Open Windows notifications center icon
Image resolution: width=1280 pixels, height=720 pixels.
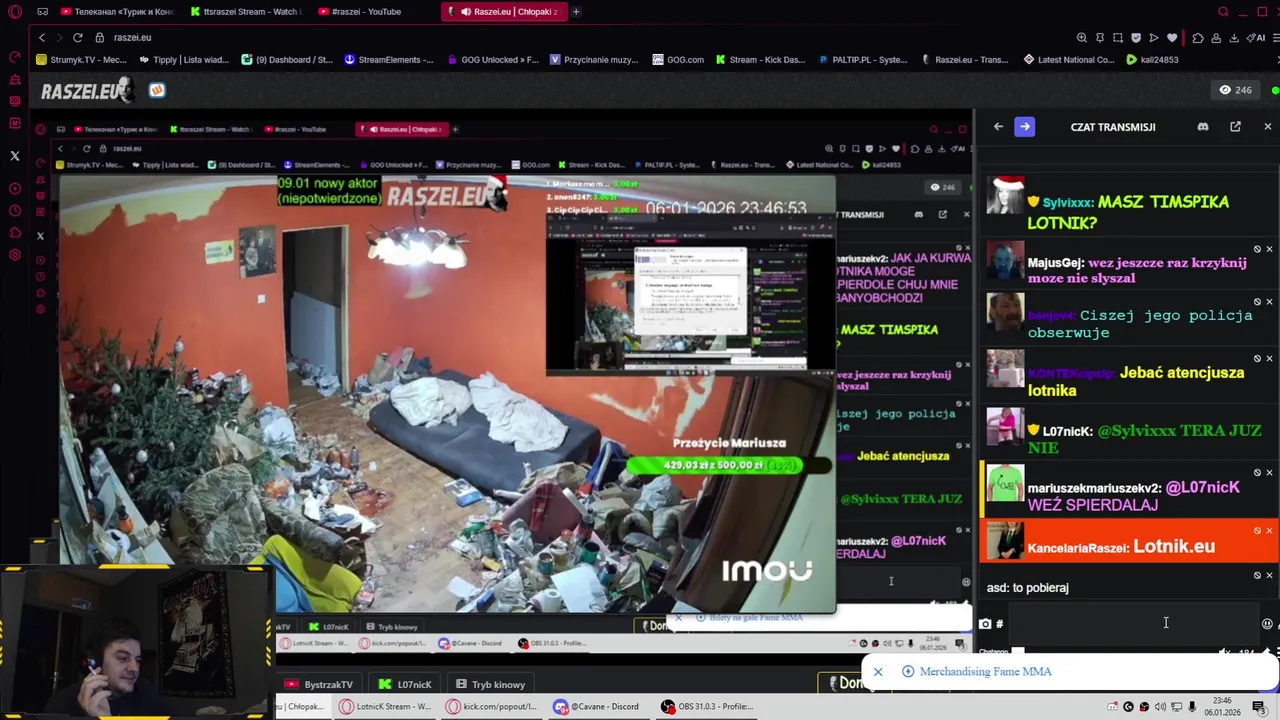click(1259, 707)
